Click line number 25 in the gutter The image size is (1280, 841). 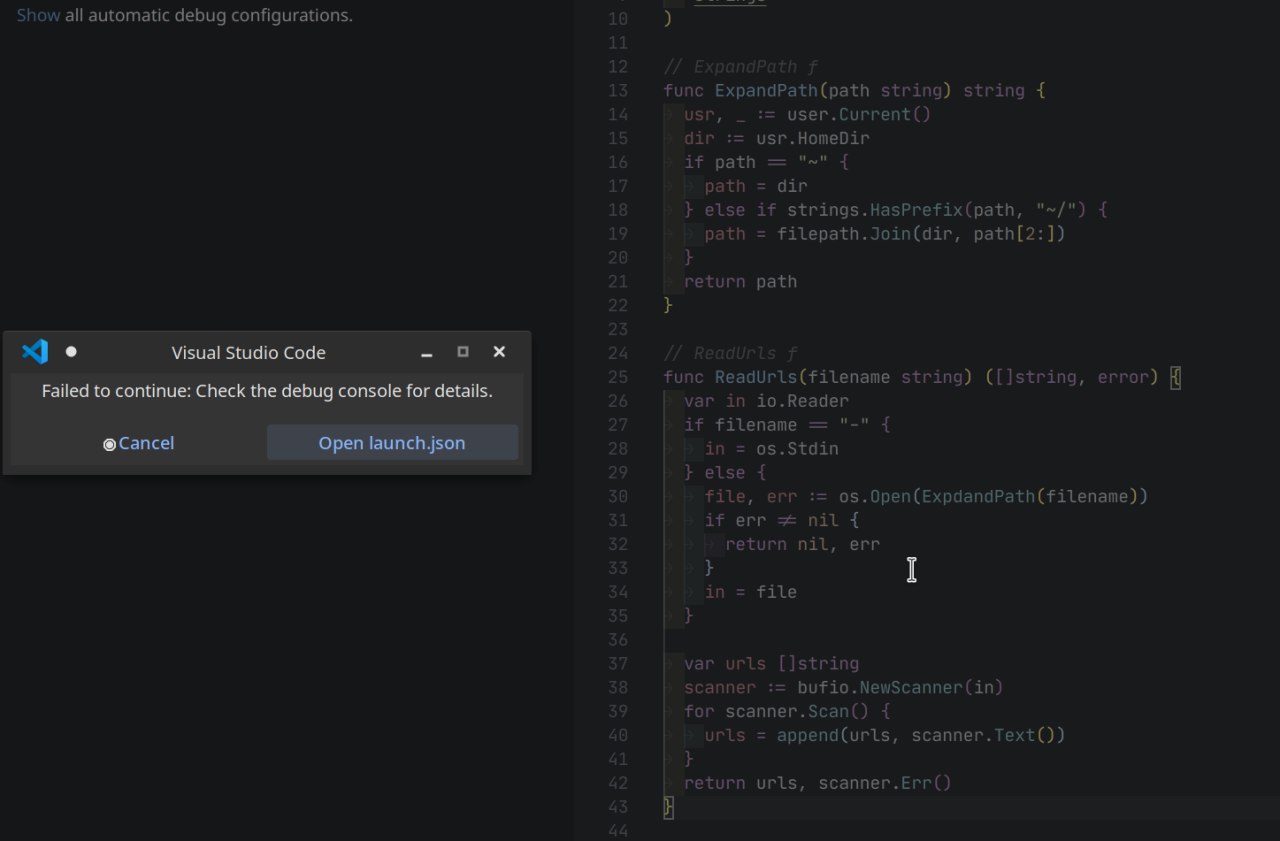point(617,377)
